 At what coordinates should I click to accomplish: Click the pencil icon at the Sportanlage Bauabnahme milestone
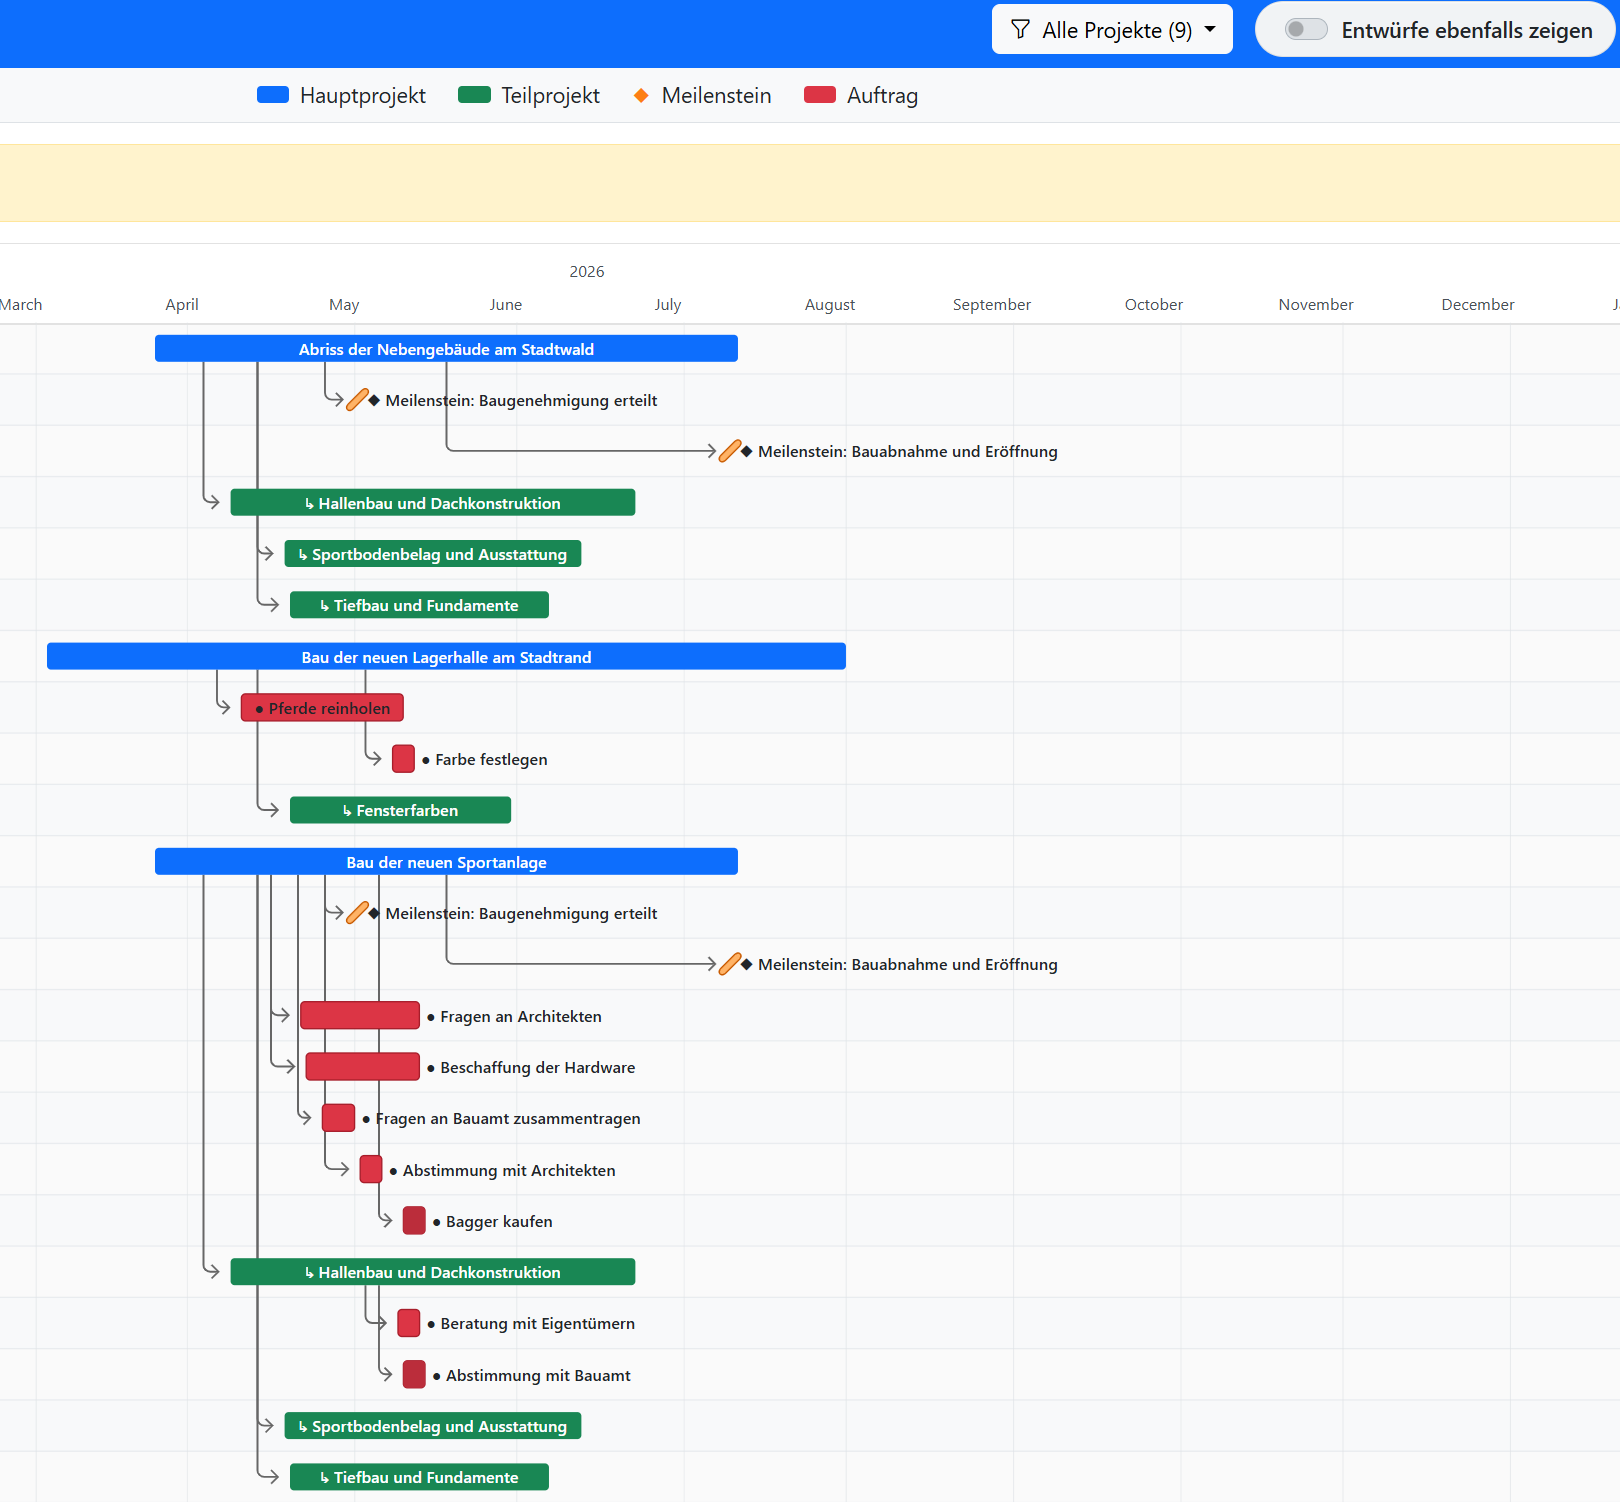(x=729, y=964)
